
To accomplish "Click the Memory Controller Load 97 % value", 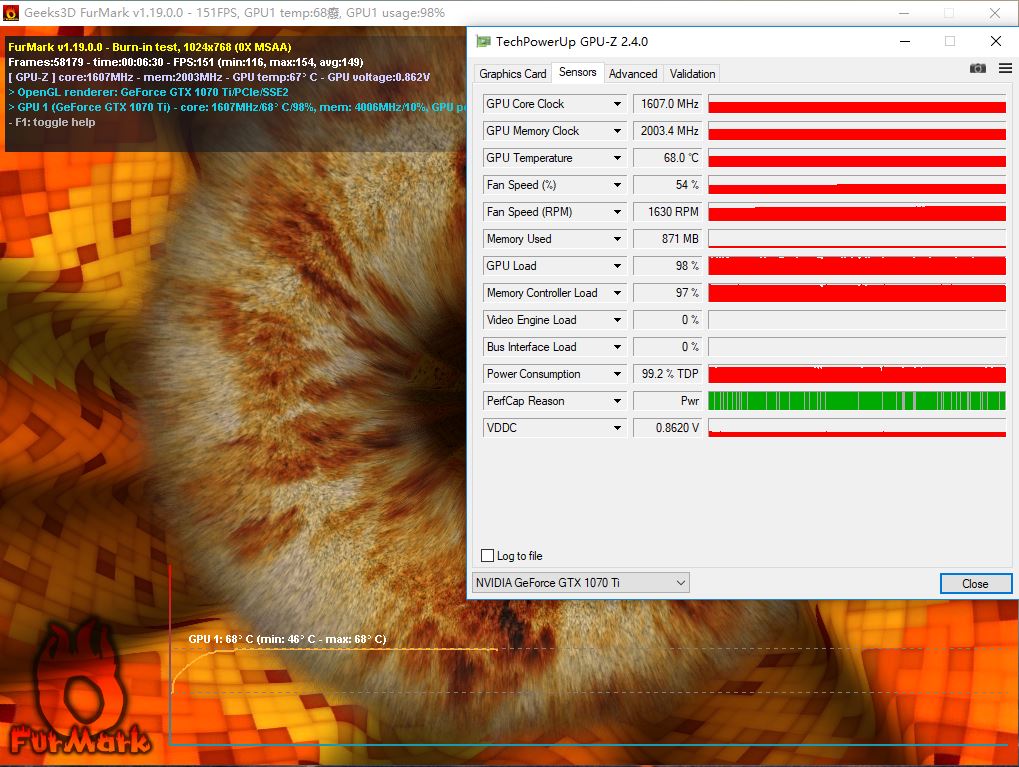I will click(x=667, y=293).
